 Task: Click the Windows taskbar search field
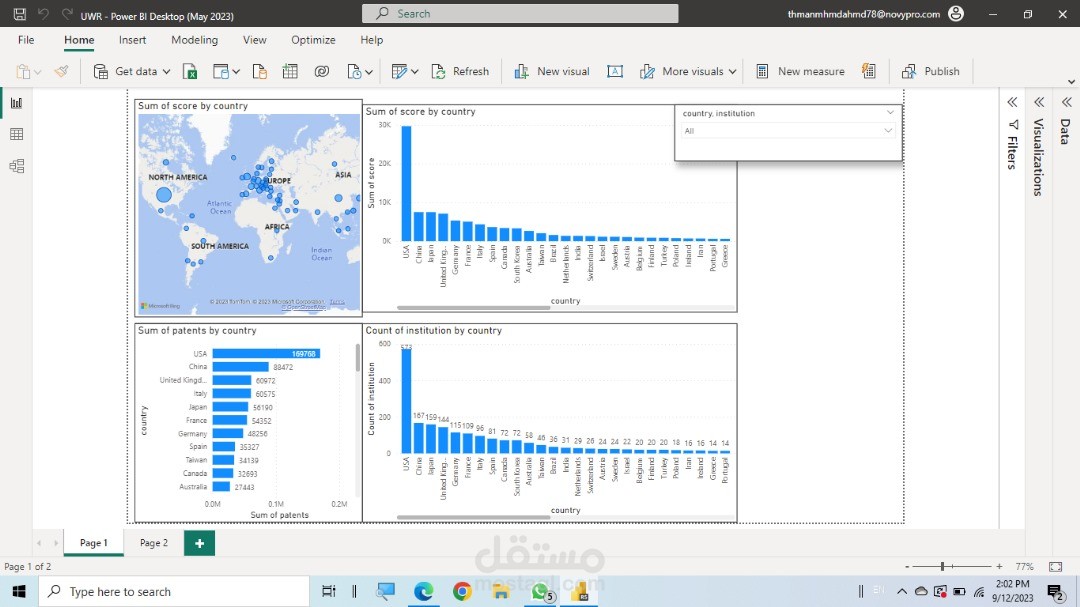pos(174,591)
